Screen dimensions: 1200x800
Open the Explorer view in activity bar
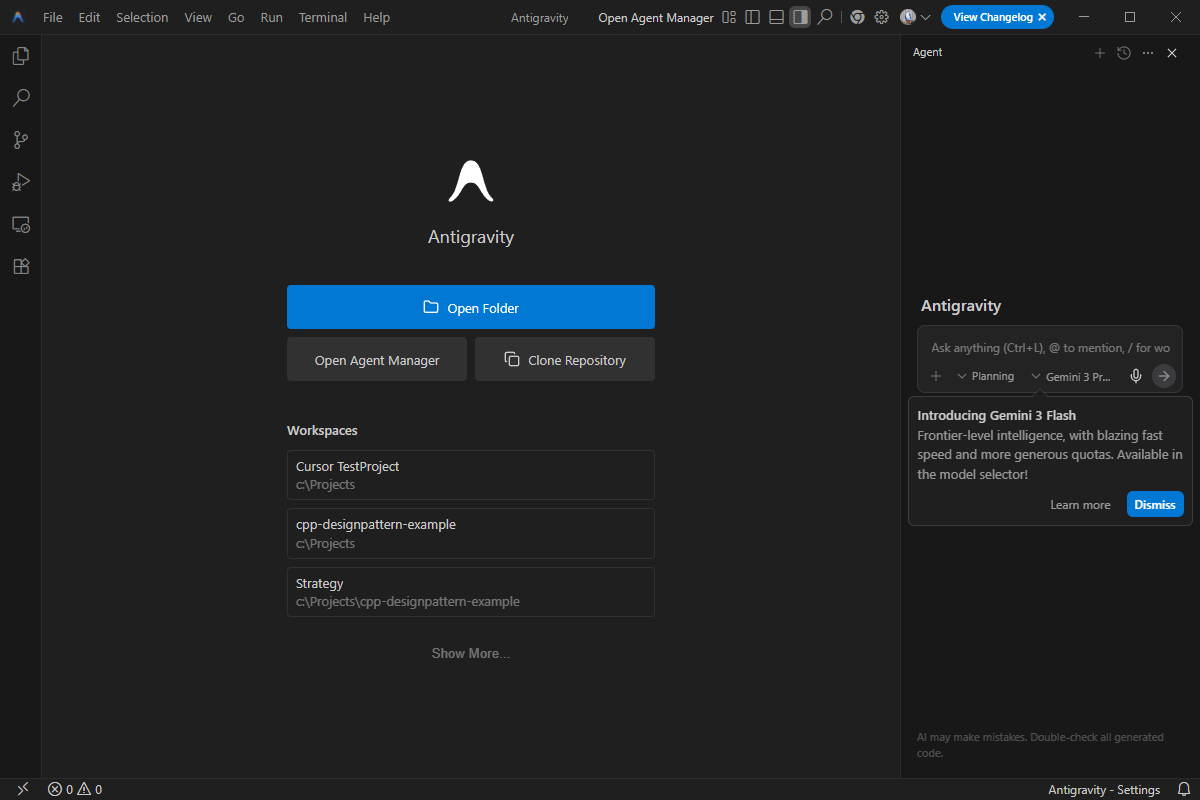20,56
